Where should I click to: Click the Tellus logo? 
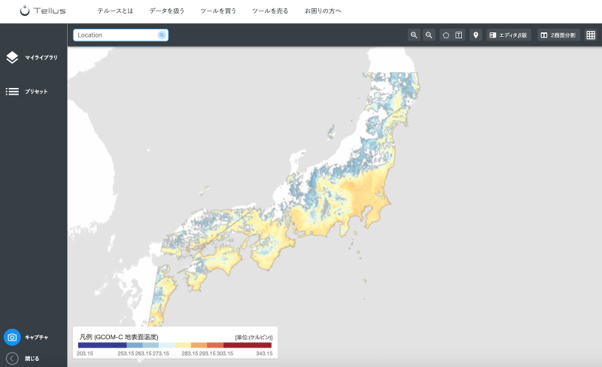click(x=43, y=11)
